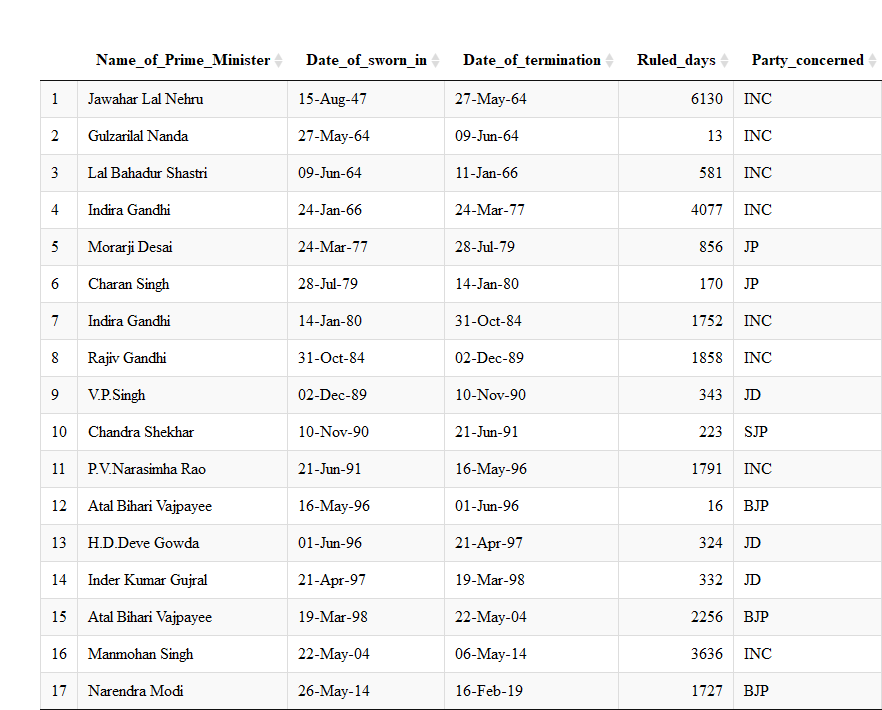This screenshot has width=882, height=710.
Task: Sort table by Name_of_Prime_Minister header text
Action: [x=183, y=61]
